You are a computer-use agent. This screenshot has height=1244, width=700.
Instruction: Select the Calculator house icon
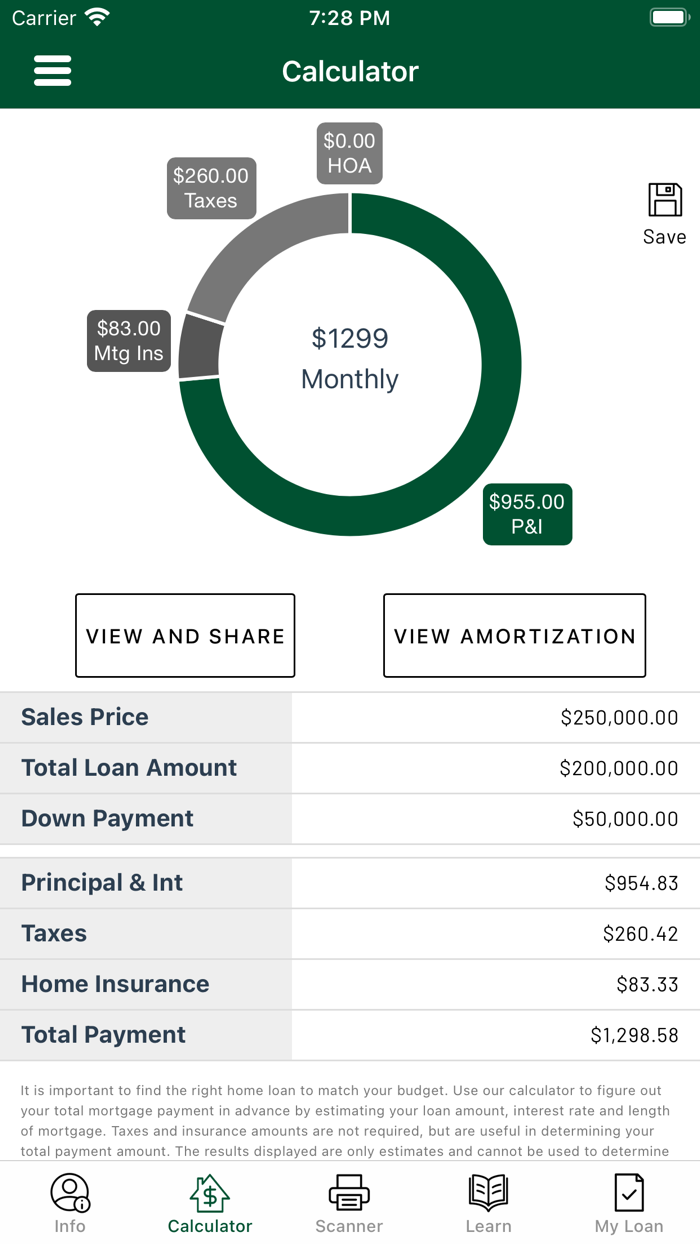[209, 1195]
